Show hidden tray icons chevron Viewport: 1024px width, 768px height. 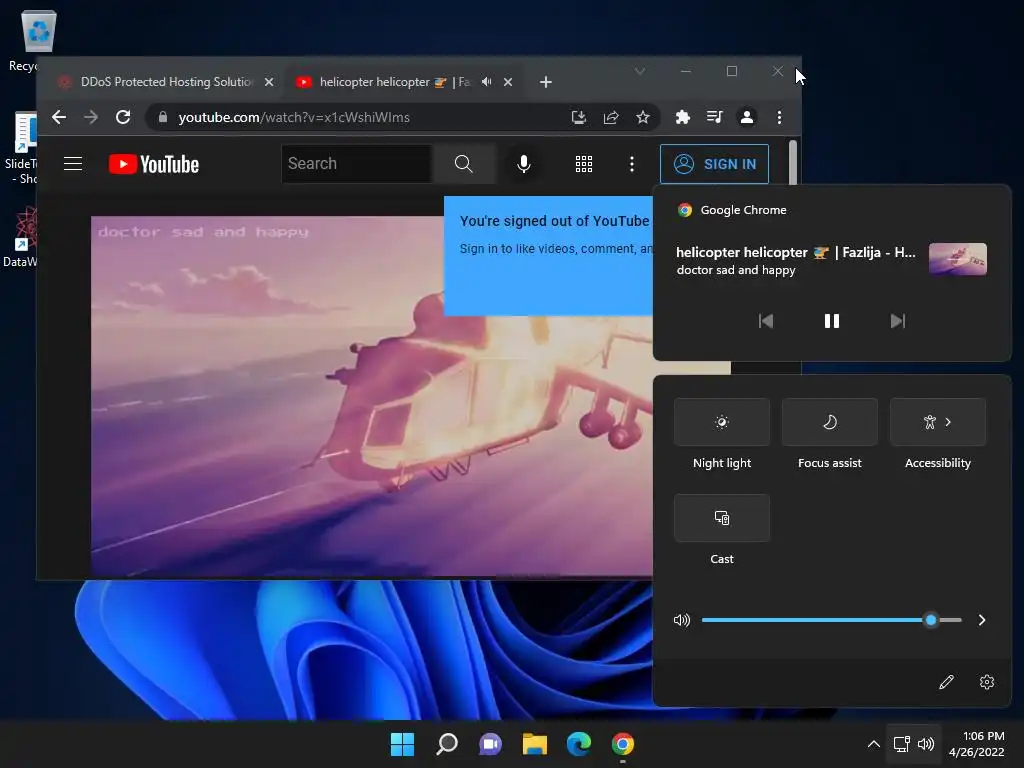pyautogui.click(x=873, y=744)
